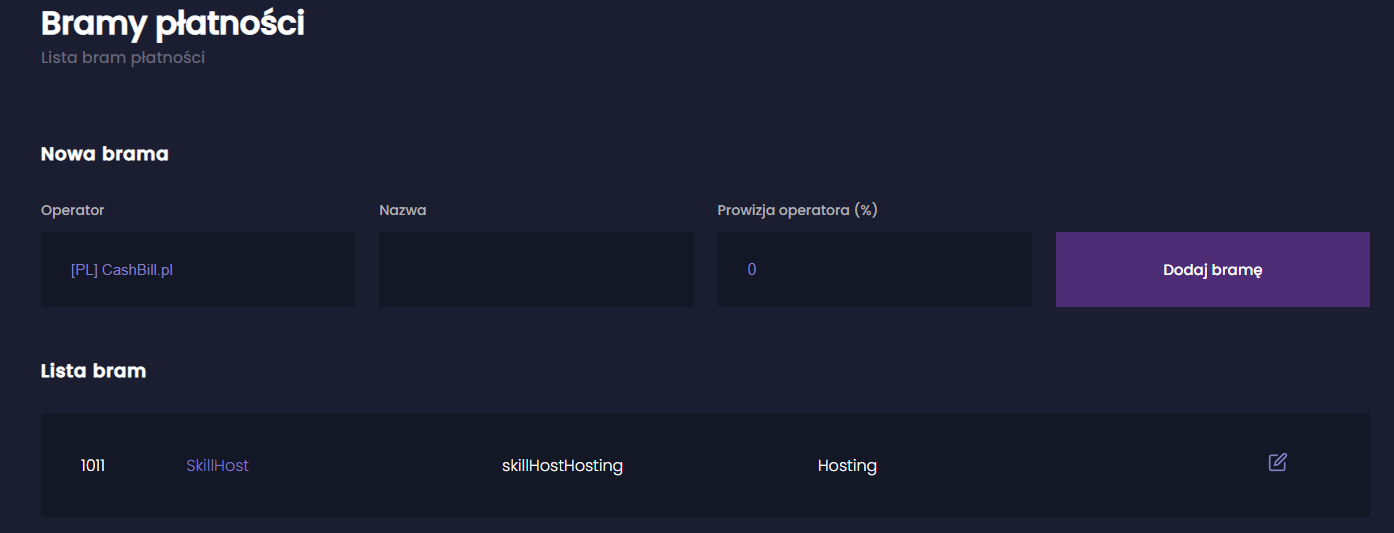
Task: Click the Lista bram płatności subtitle
Action: (x=123, y=58)
